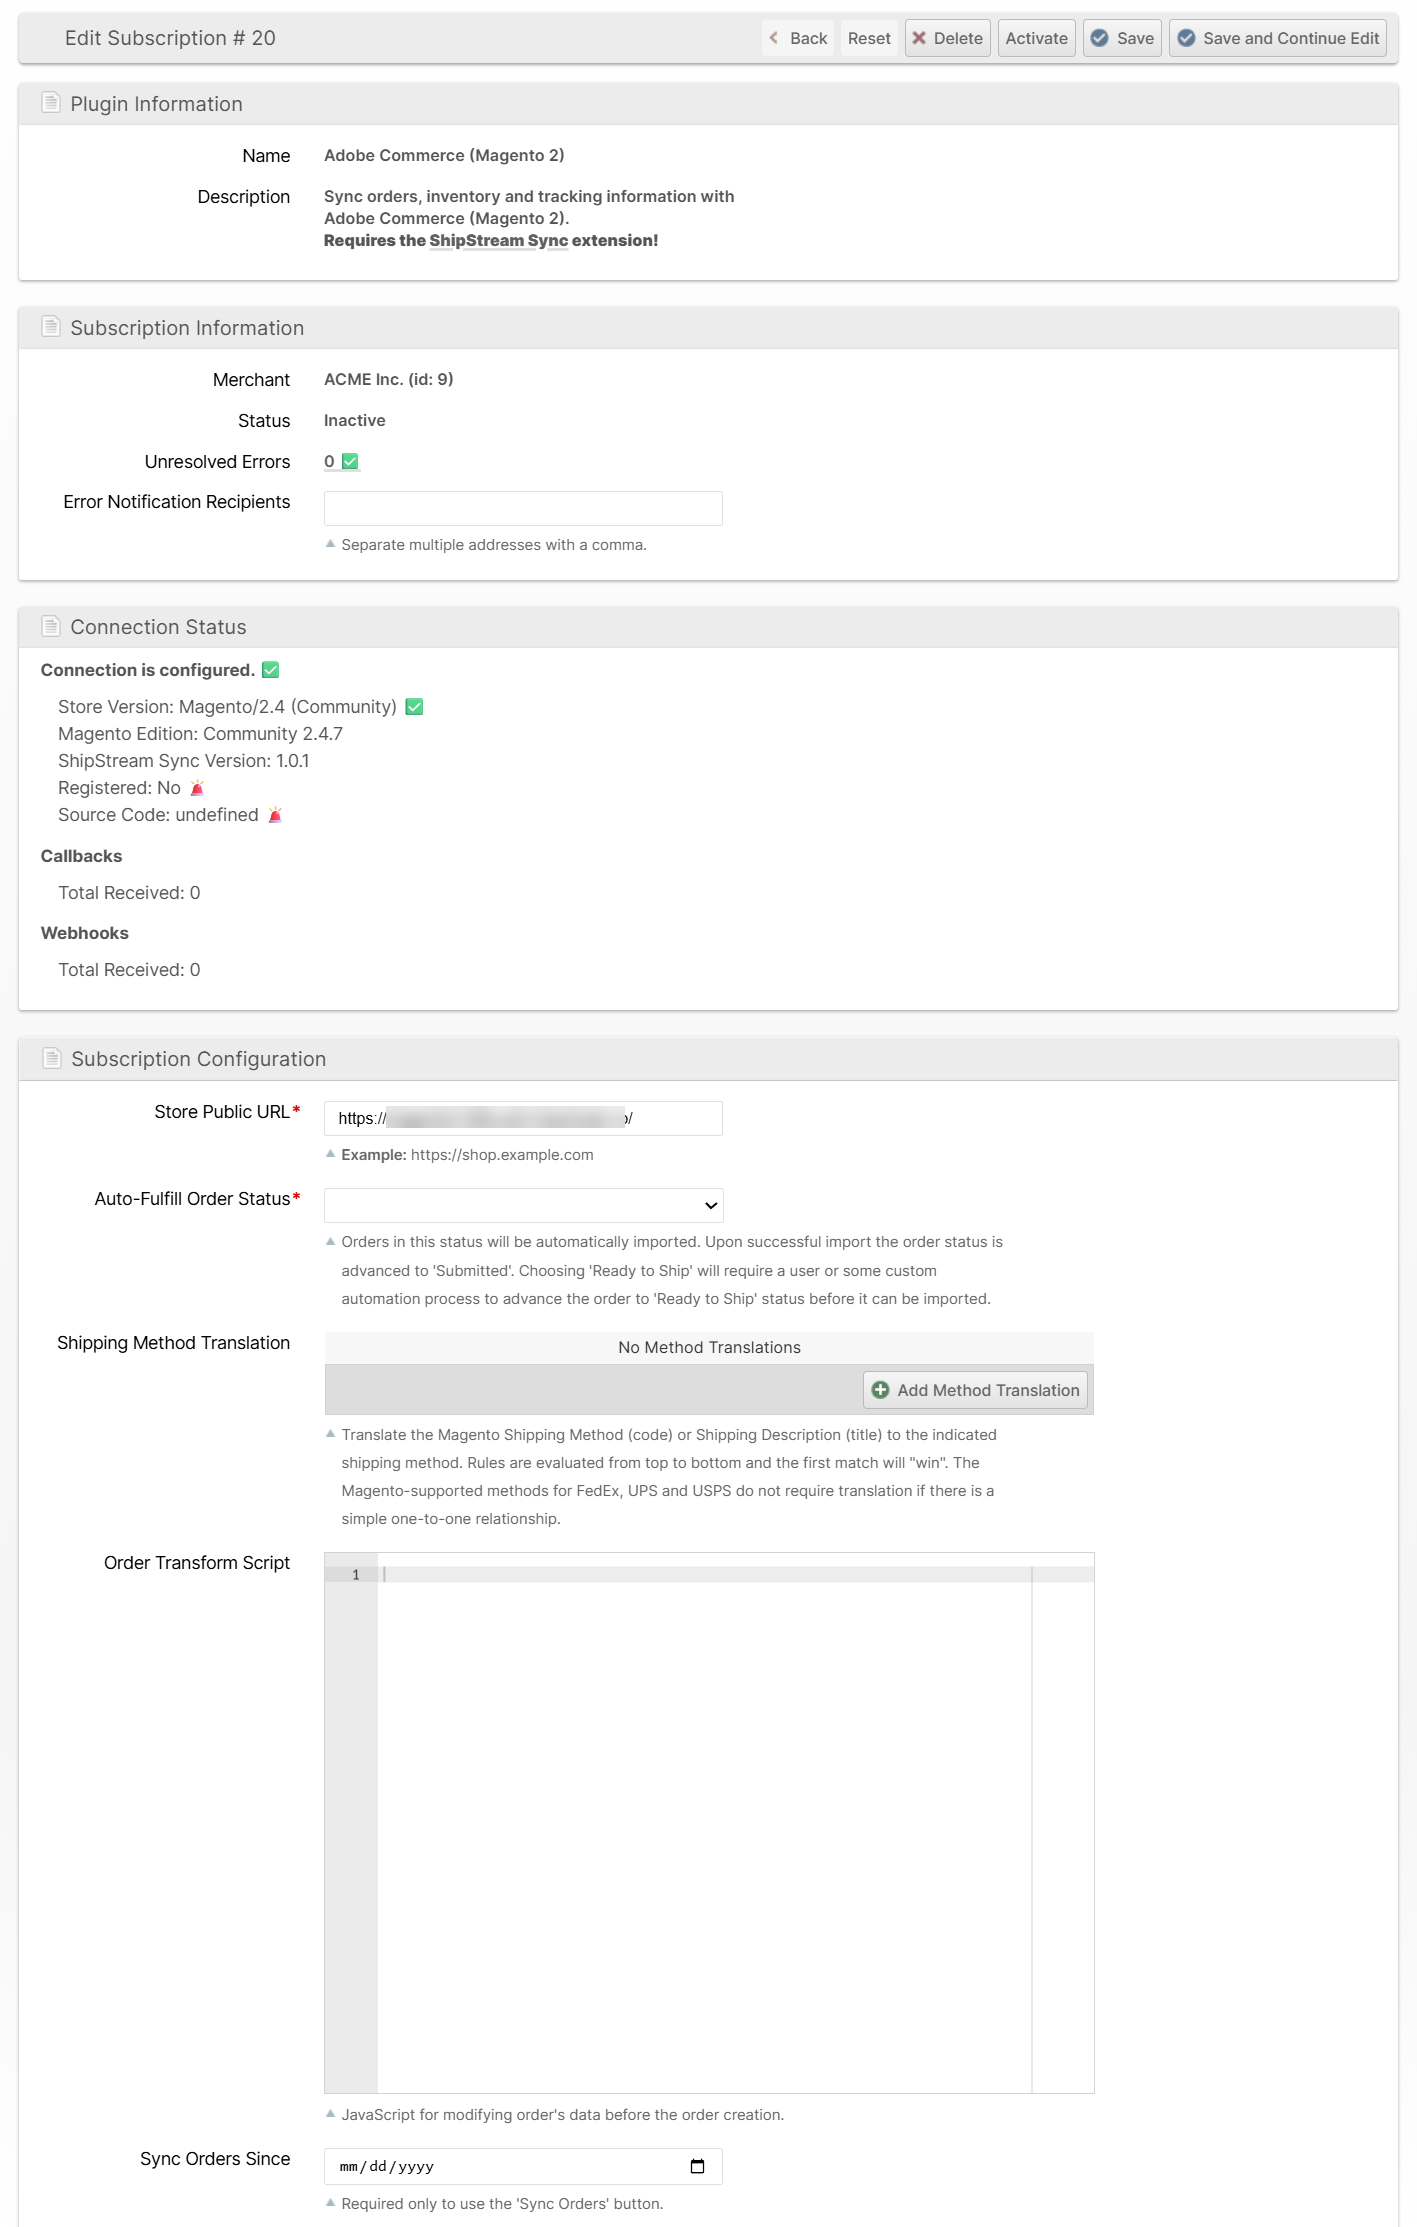Click the Subscription Information section document icon
The image size is (1417, 2227).
(x=51, y=327)
